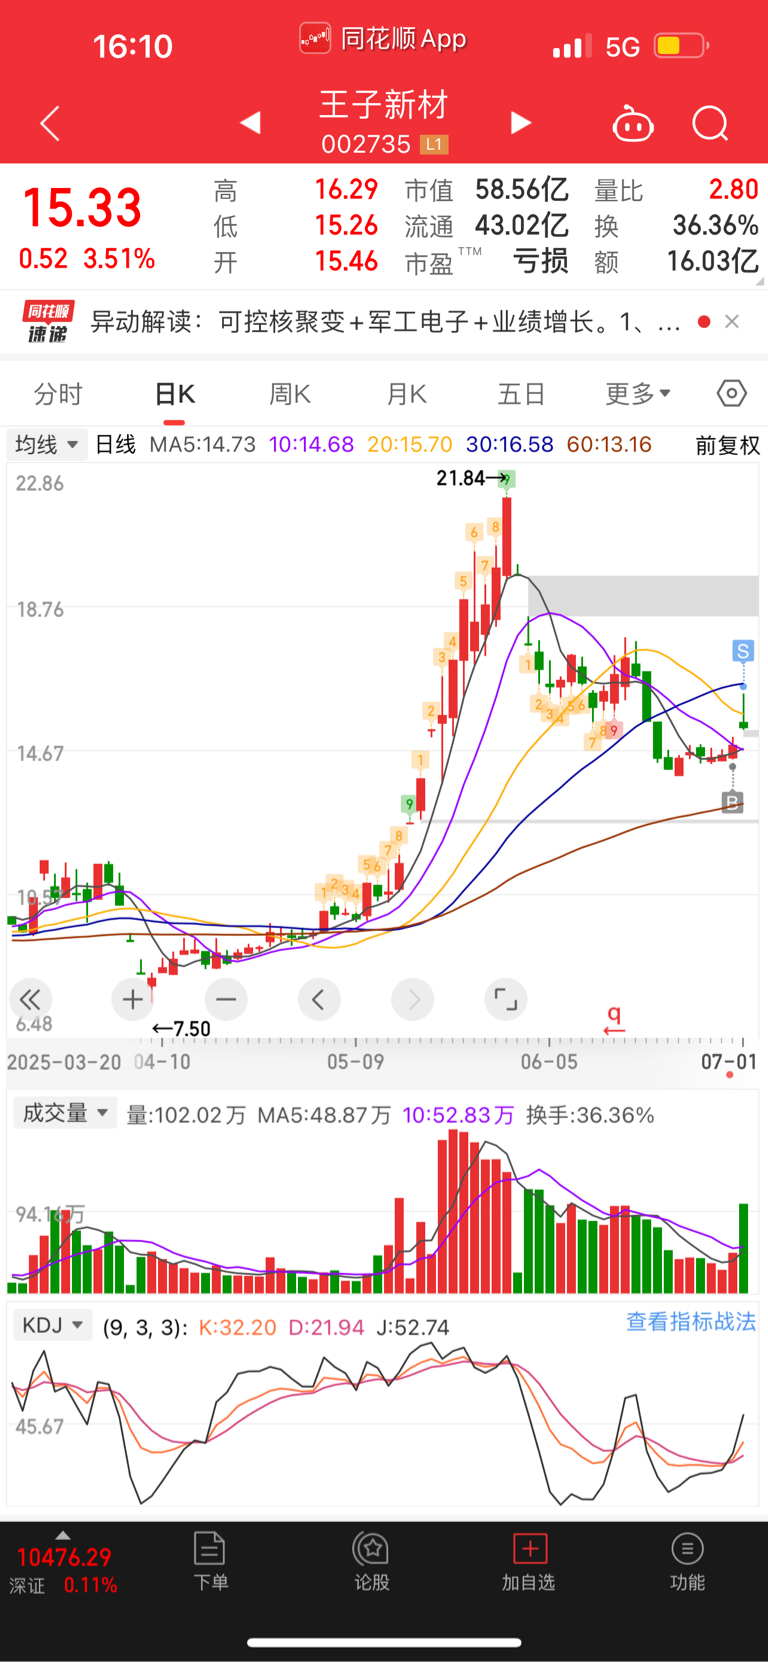Viewport: 768px width, 1662px height.
Task: Open 功能 functions menu icon
Action: pos(687,1561)
